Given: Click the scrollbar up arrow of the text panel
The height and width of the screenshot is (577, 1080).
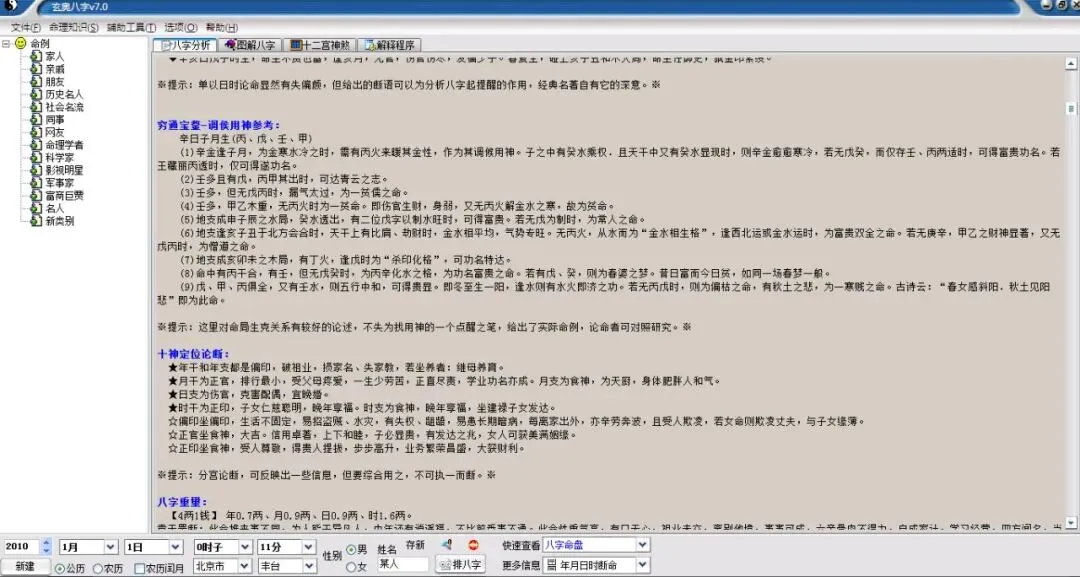Looking at the screenshot, I should (x=1071, y=63).
